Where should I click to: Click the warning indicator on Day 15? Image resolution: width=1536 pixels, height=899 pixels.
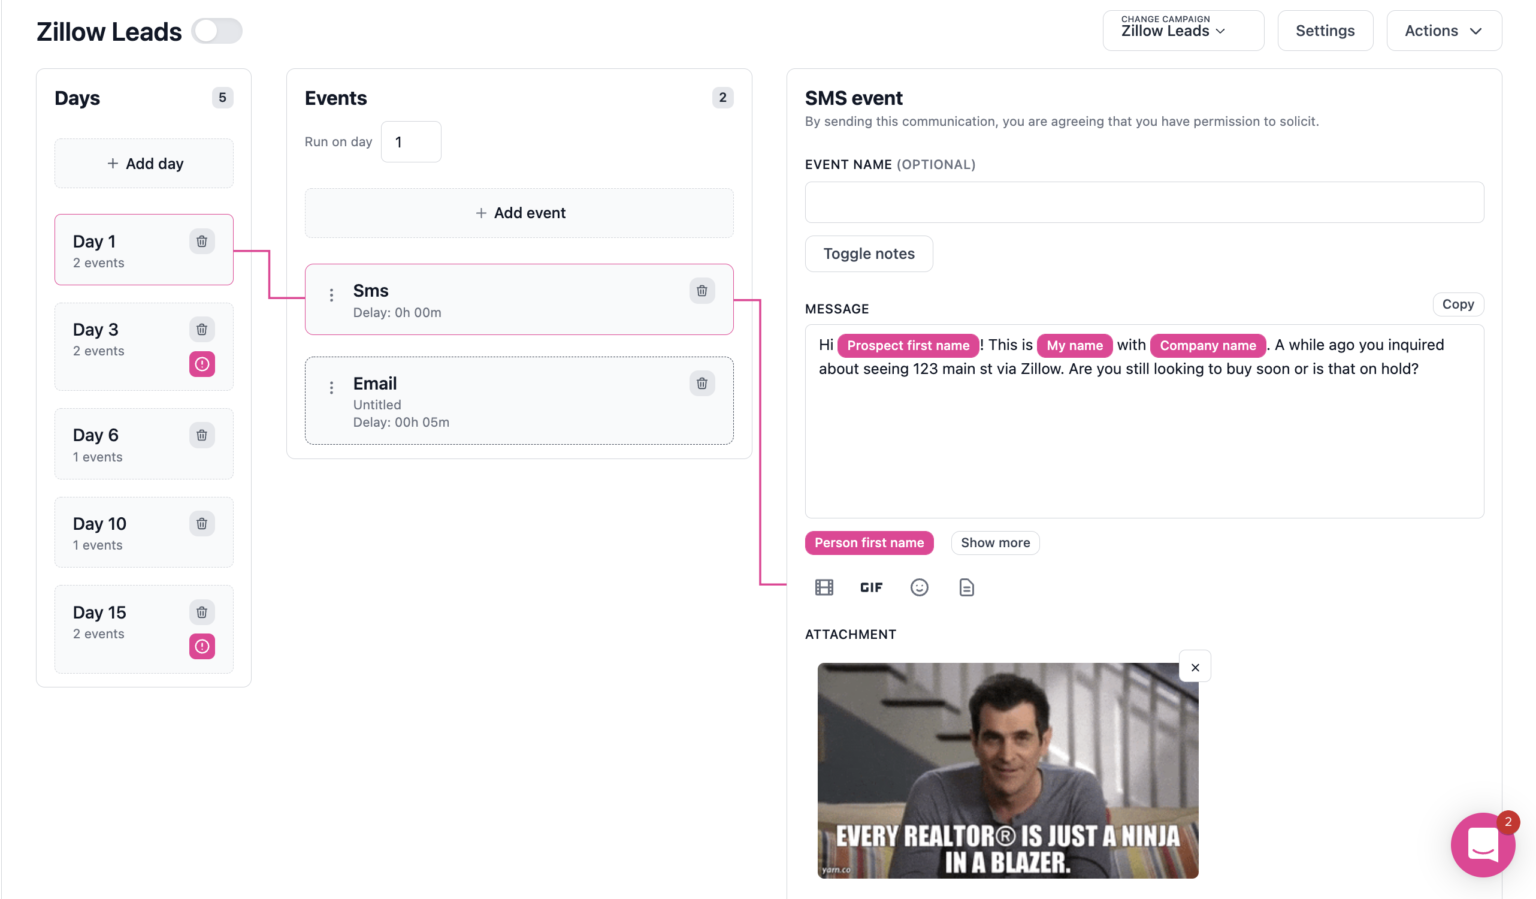(x=202, y=646)
